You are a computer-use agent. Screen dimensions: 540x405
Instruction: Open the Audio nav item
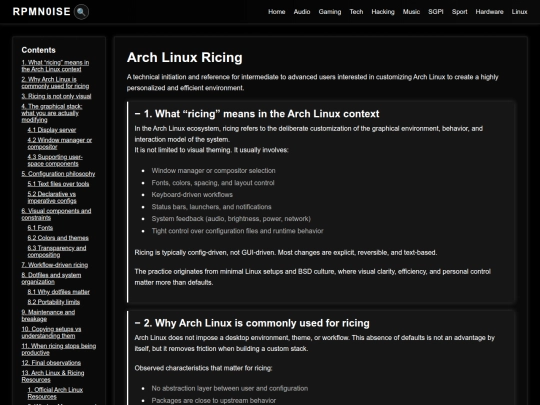[x=302, y=12]
